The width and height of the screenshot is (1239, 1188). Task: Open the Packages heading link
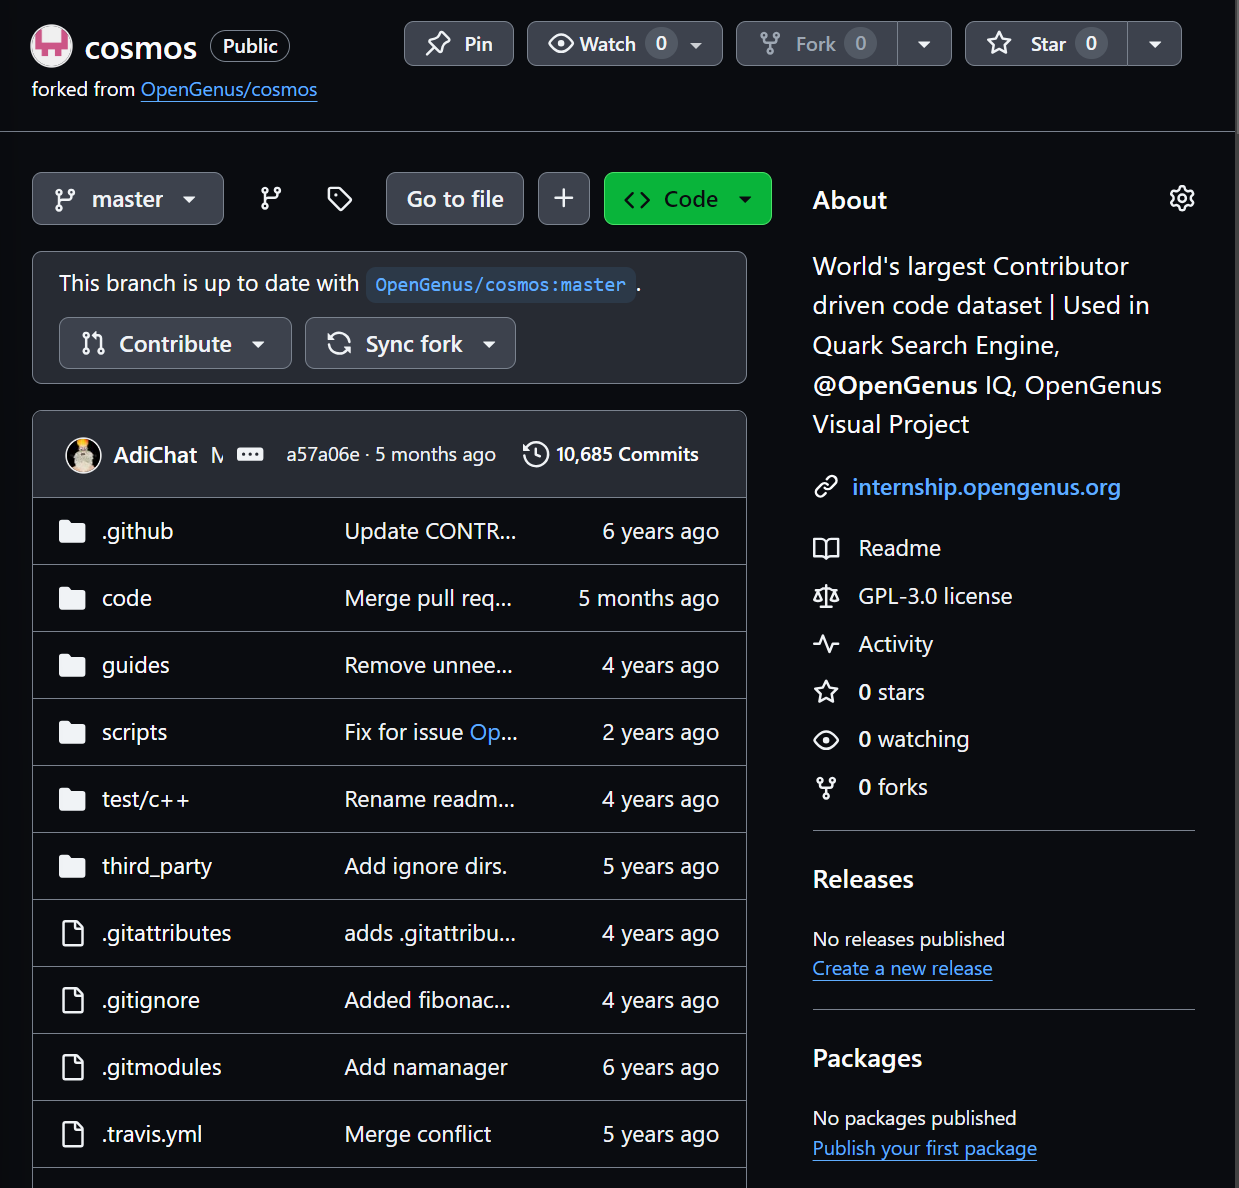[x=867, y=1058]
